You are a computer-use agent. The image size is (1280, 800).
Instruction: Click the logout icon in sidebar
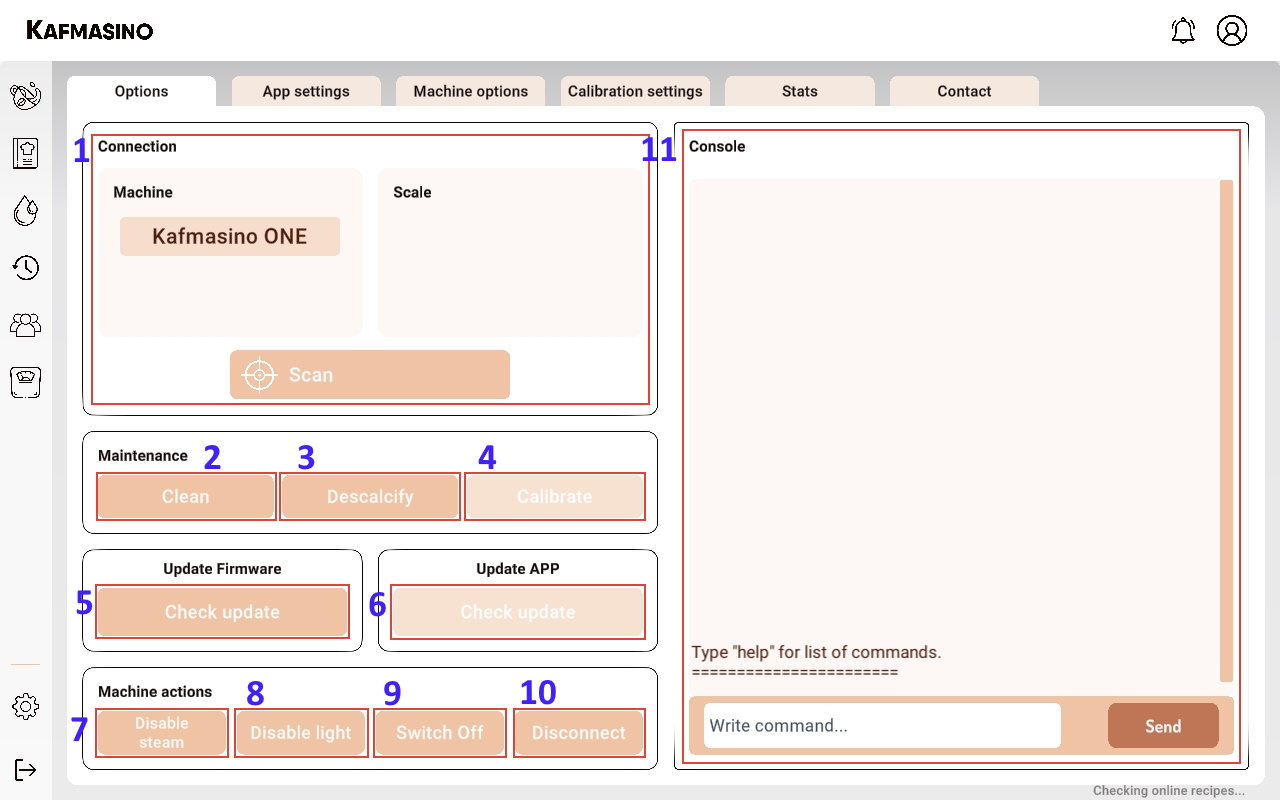[26, 769]
